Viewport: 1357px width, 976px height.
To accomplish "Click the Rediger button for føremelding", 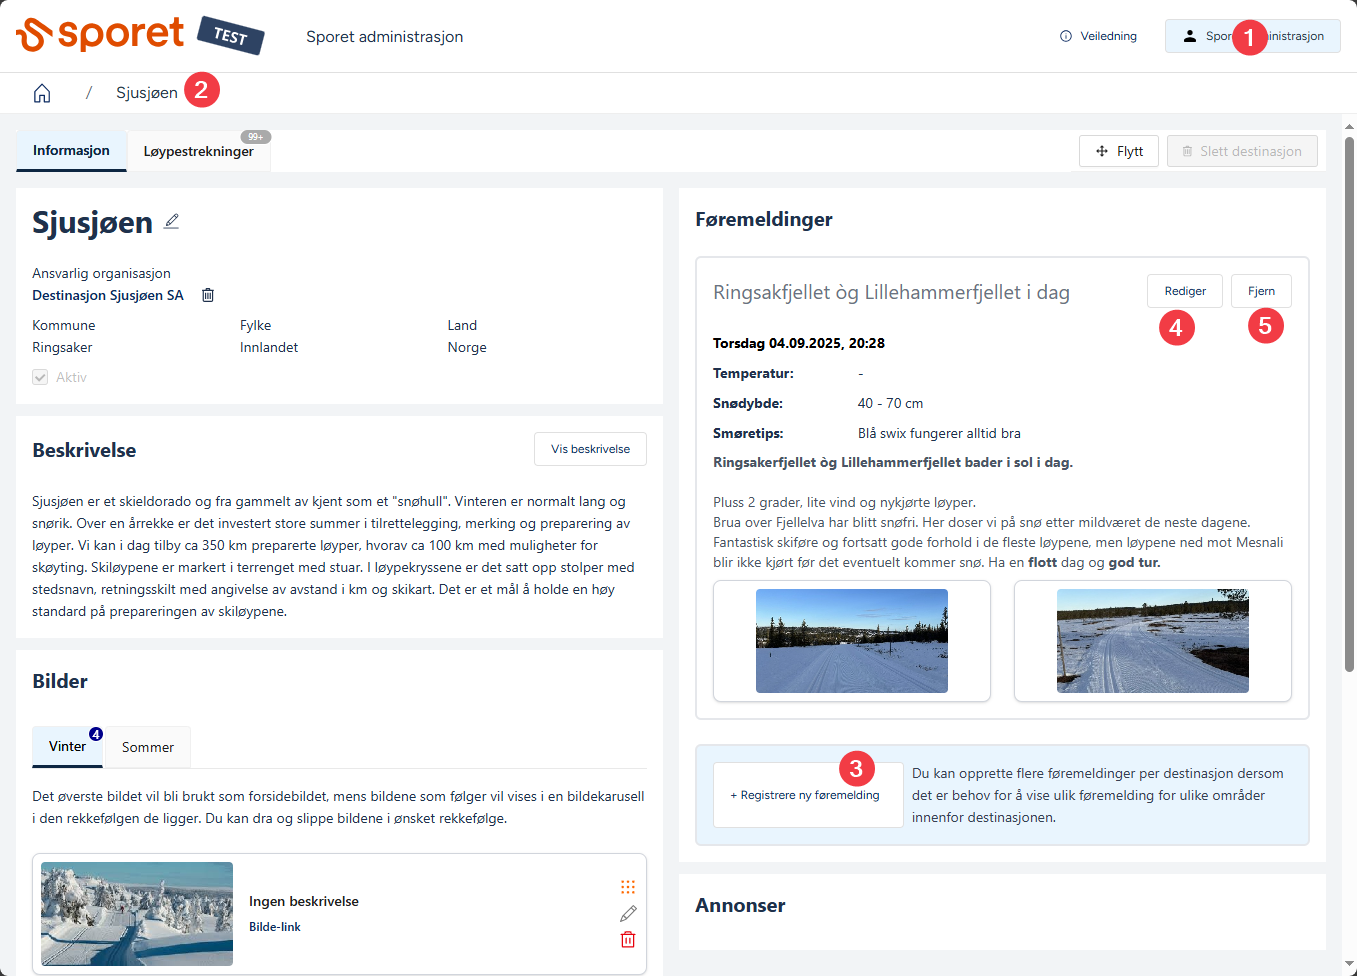I will 1184,291.
